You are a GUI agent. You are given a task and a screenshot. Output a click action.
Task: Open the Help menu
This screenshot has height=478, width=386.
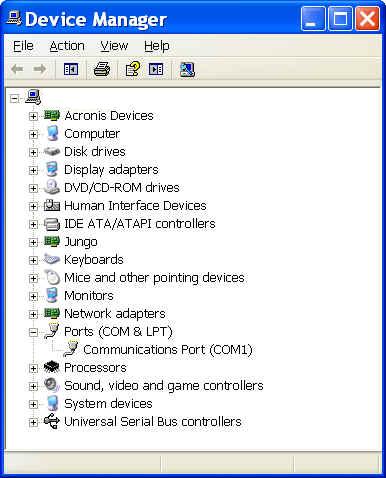click(x=157, y=46)
